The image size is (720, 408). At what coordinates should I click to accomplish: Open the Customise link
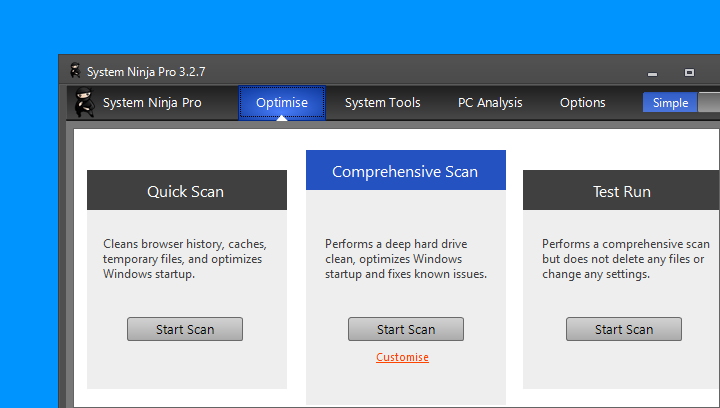click(402, 357)
